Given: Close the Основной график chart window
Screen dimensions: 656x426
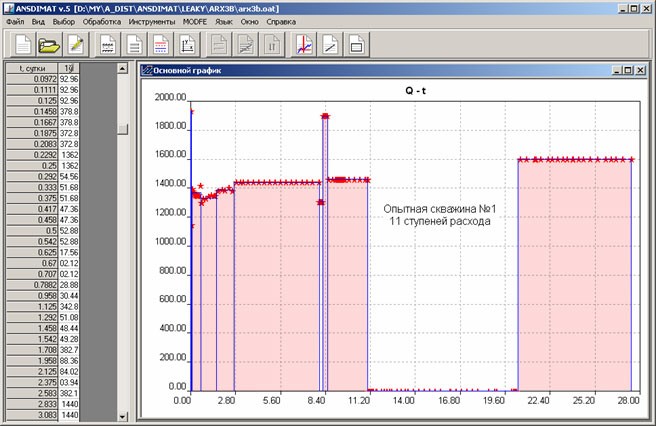Looking at the screenshot, I should 641,70.
